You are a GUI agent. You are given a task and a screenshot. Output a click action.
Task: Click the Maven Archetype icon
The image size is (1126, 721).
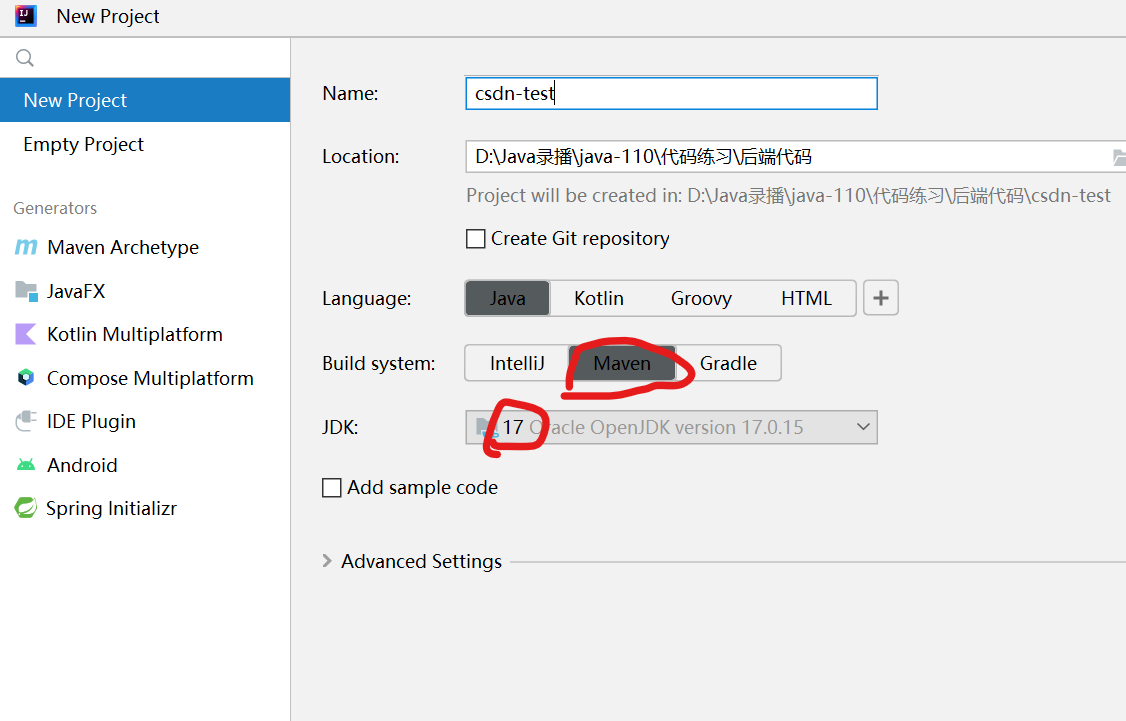(26, 247)
